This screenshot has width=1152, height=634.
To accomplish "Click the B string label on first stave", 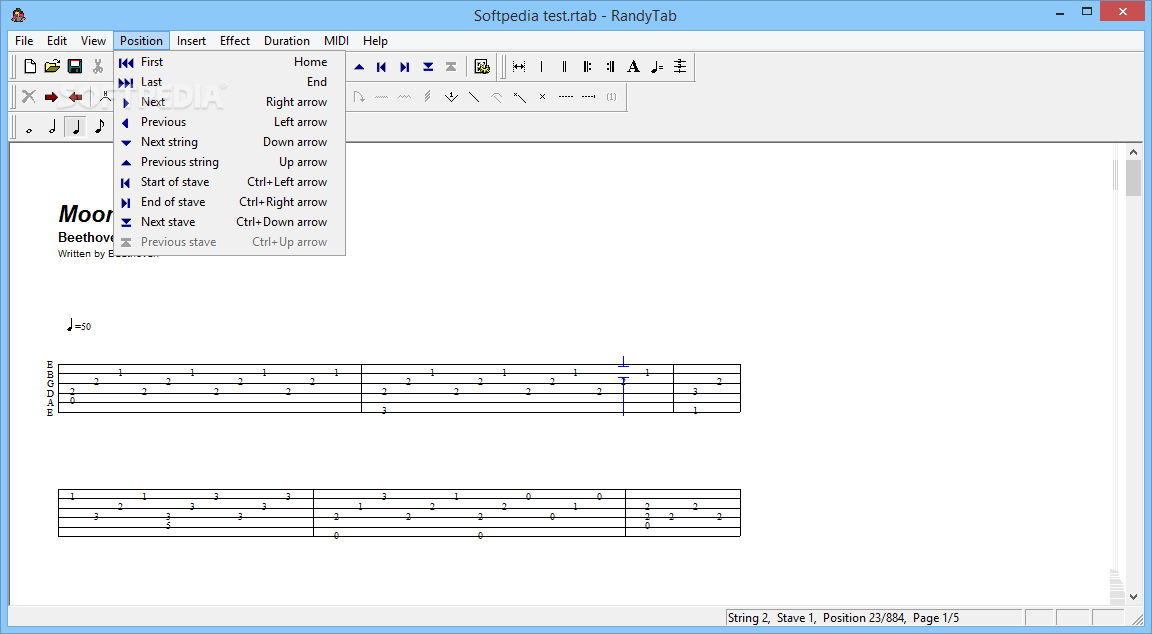I will (50, 374).
